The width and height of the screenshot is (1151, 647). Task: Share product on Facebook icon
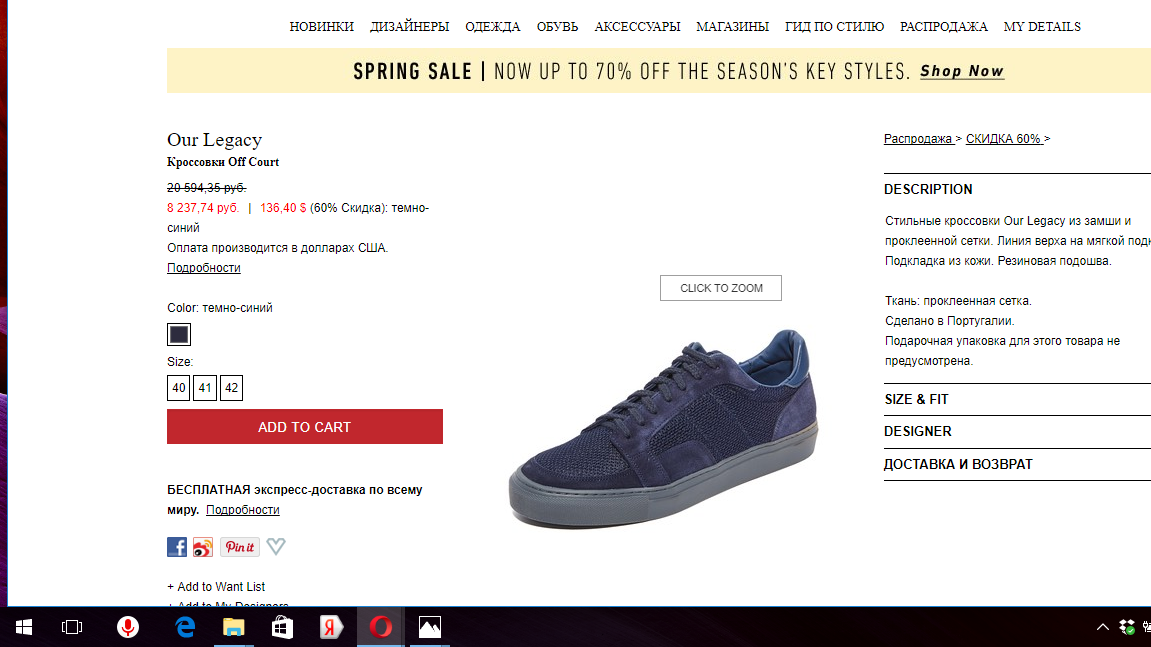(x=177, y=547)
